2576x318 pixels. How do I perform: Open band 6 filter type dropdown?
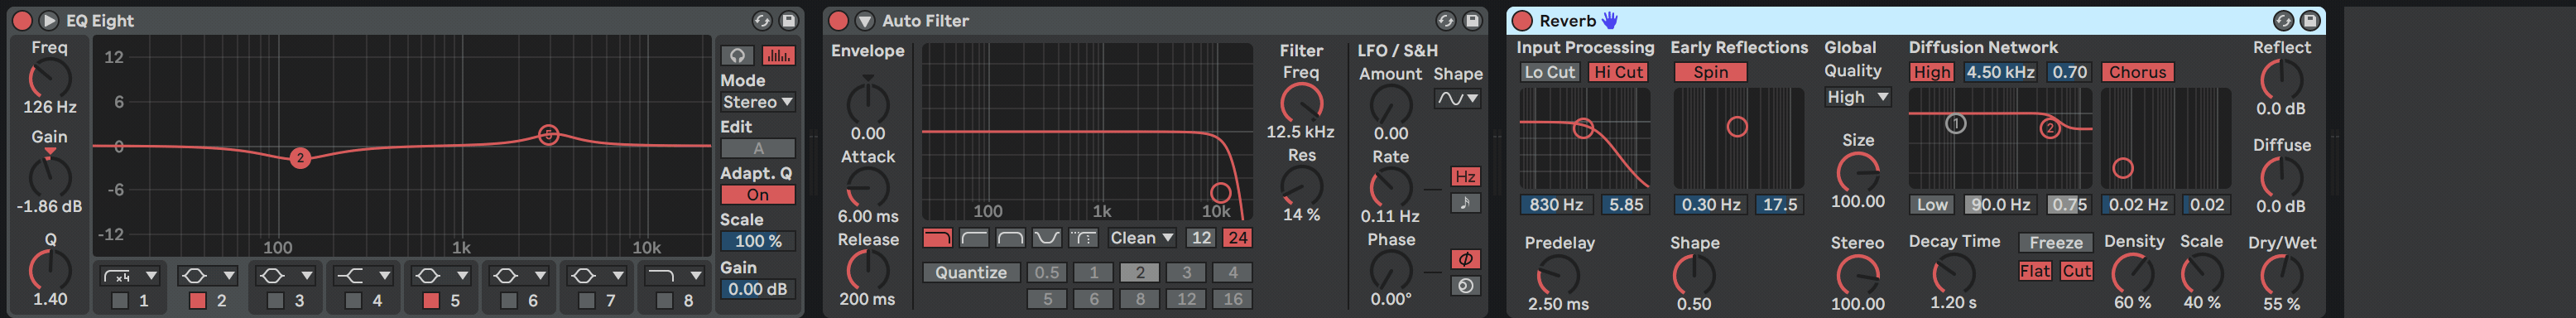tap(520, 275)
